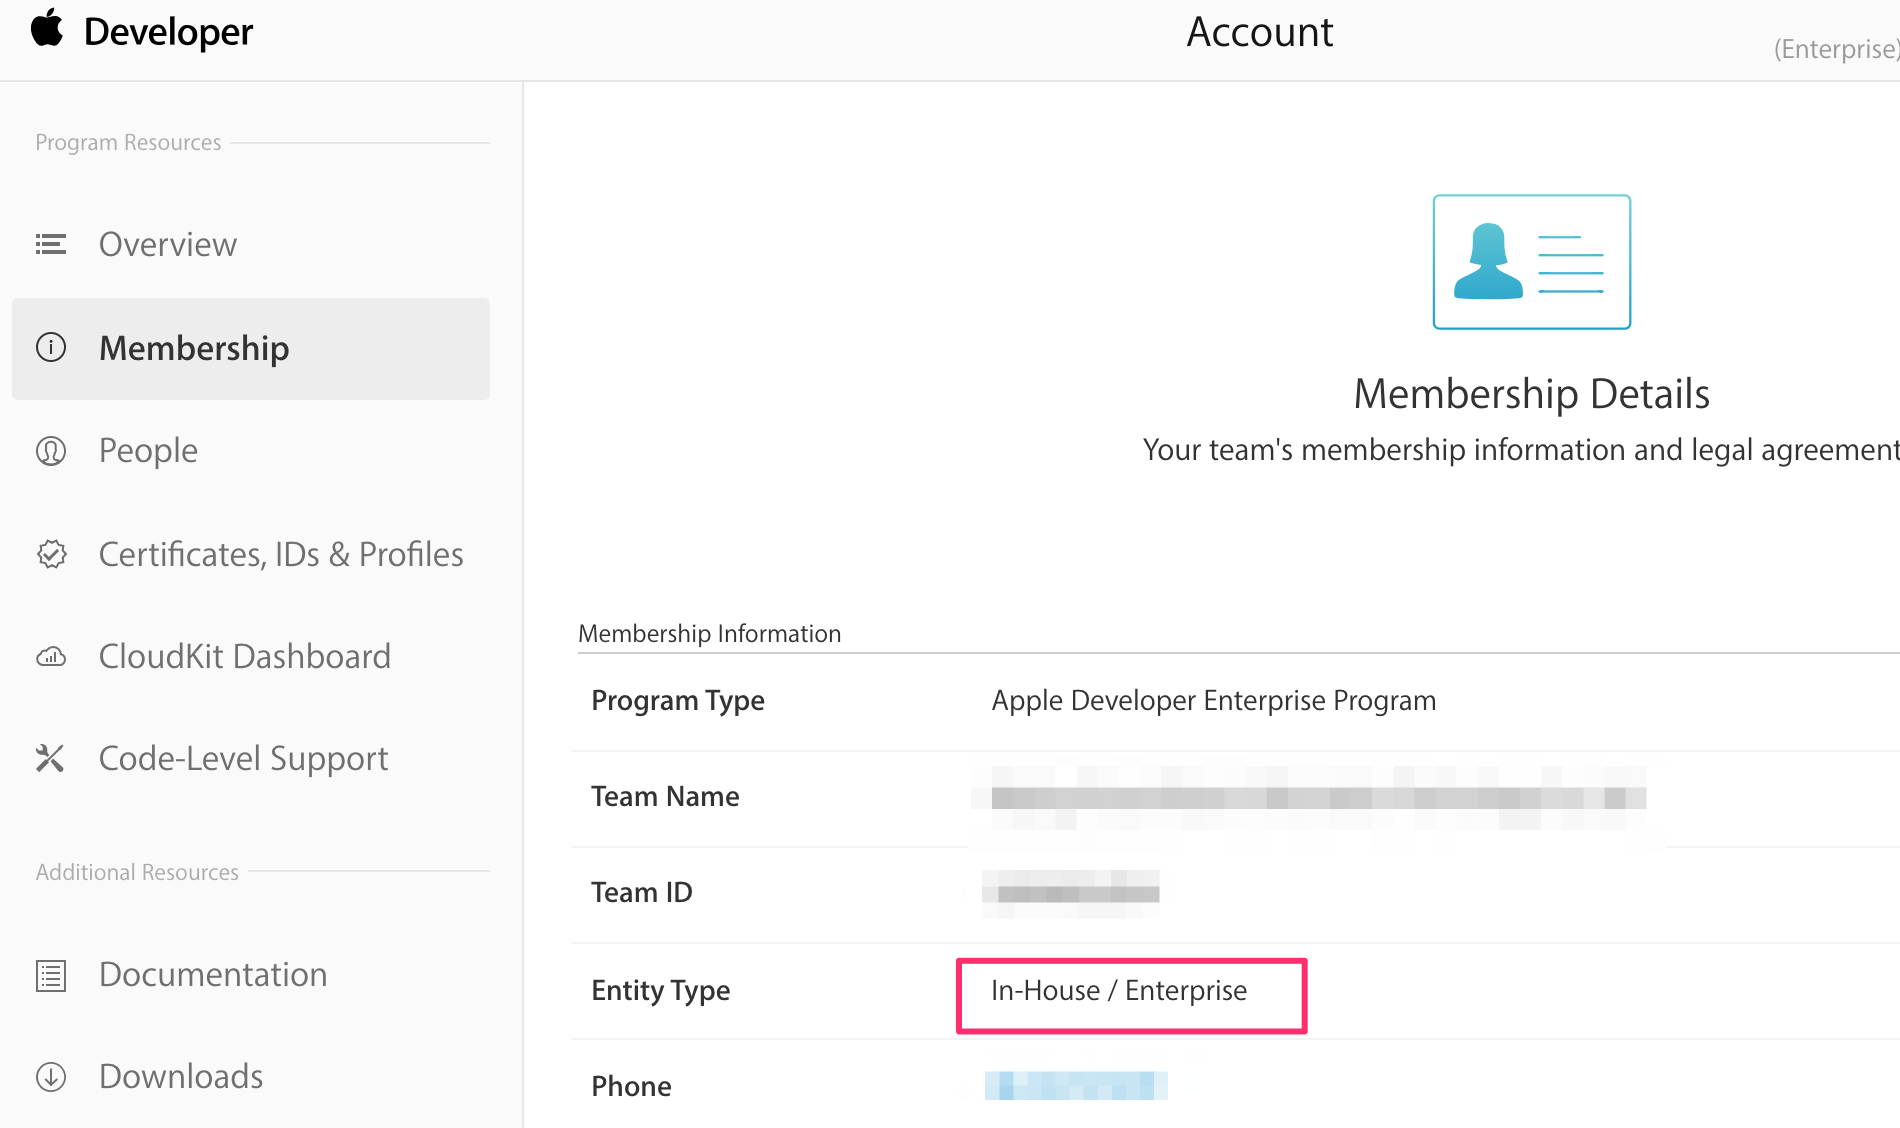
Task: Open the Developer home link
Action: [168, 32]
